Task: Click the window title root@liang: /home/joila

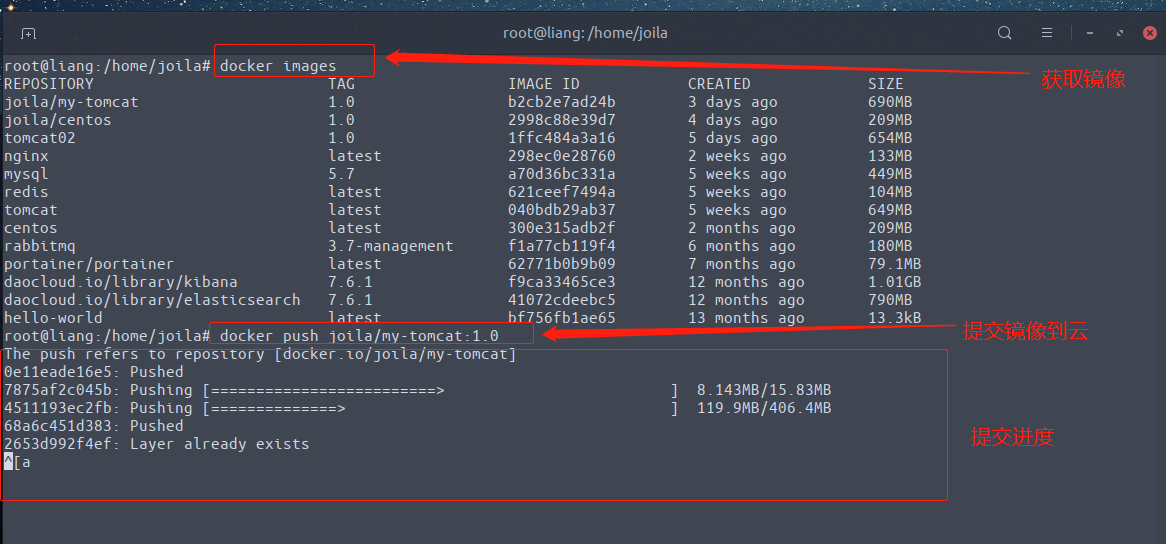Action: point(585,33)
